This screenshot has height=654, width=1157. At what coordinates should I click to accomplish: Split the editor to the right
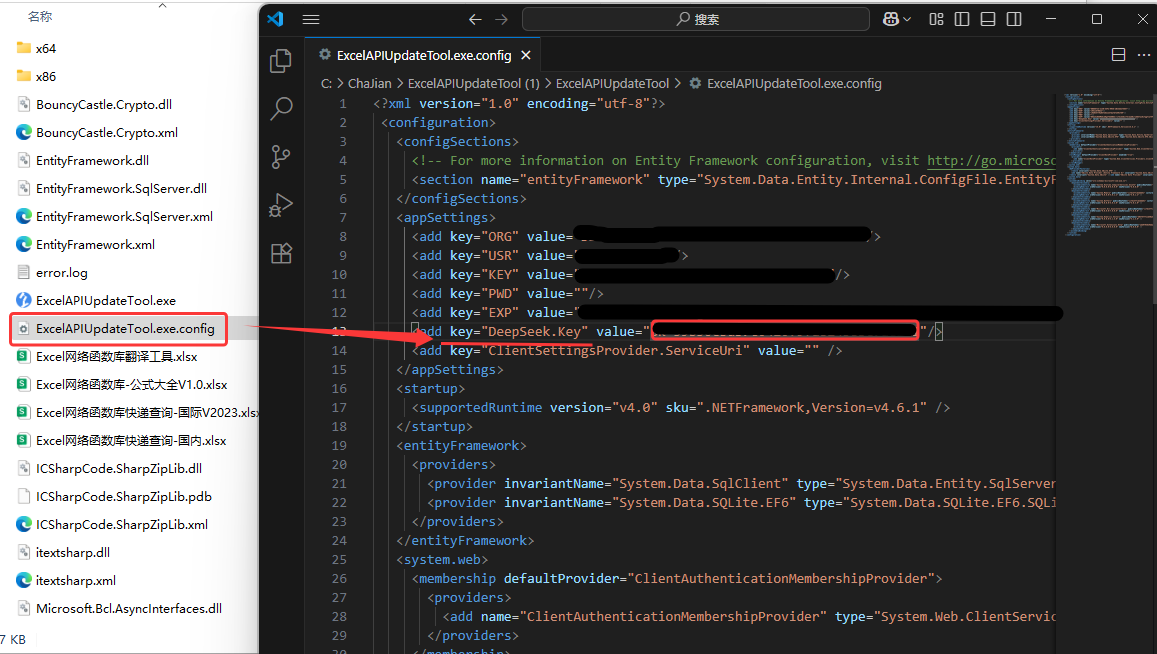tap(1119, 55)
